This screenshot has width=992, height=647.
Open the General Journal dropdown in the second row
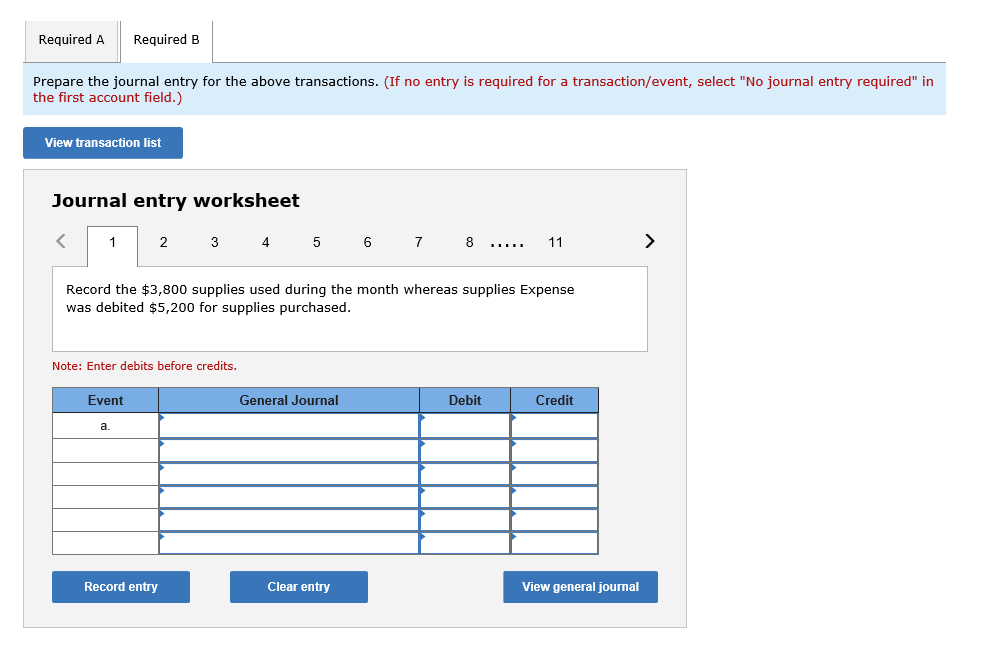tap(288, 449)
